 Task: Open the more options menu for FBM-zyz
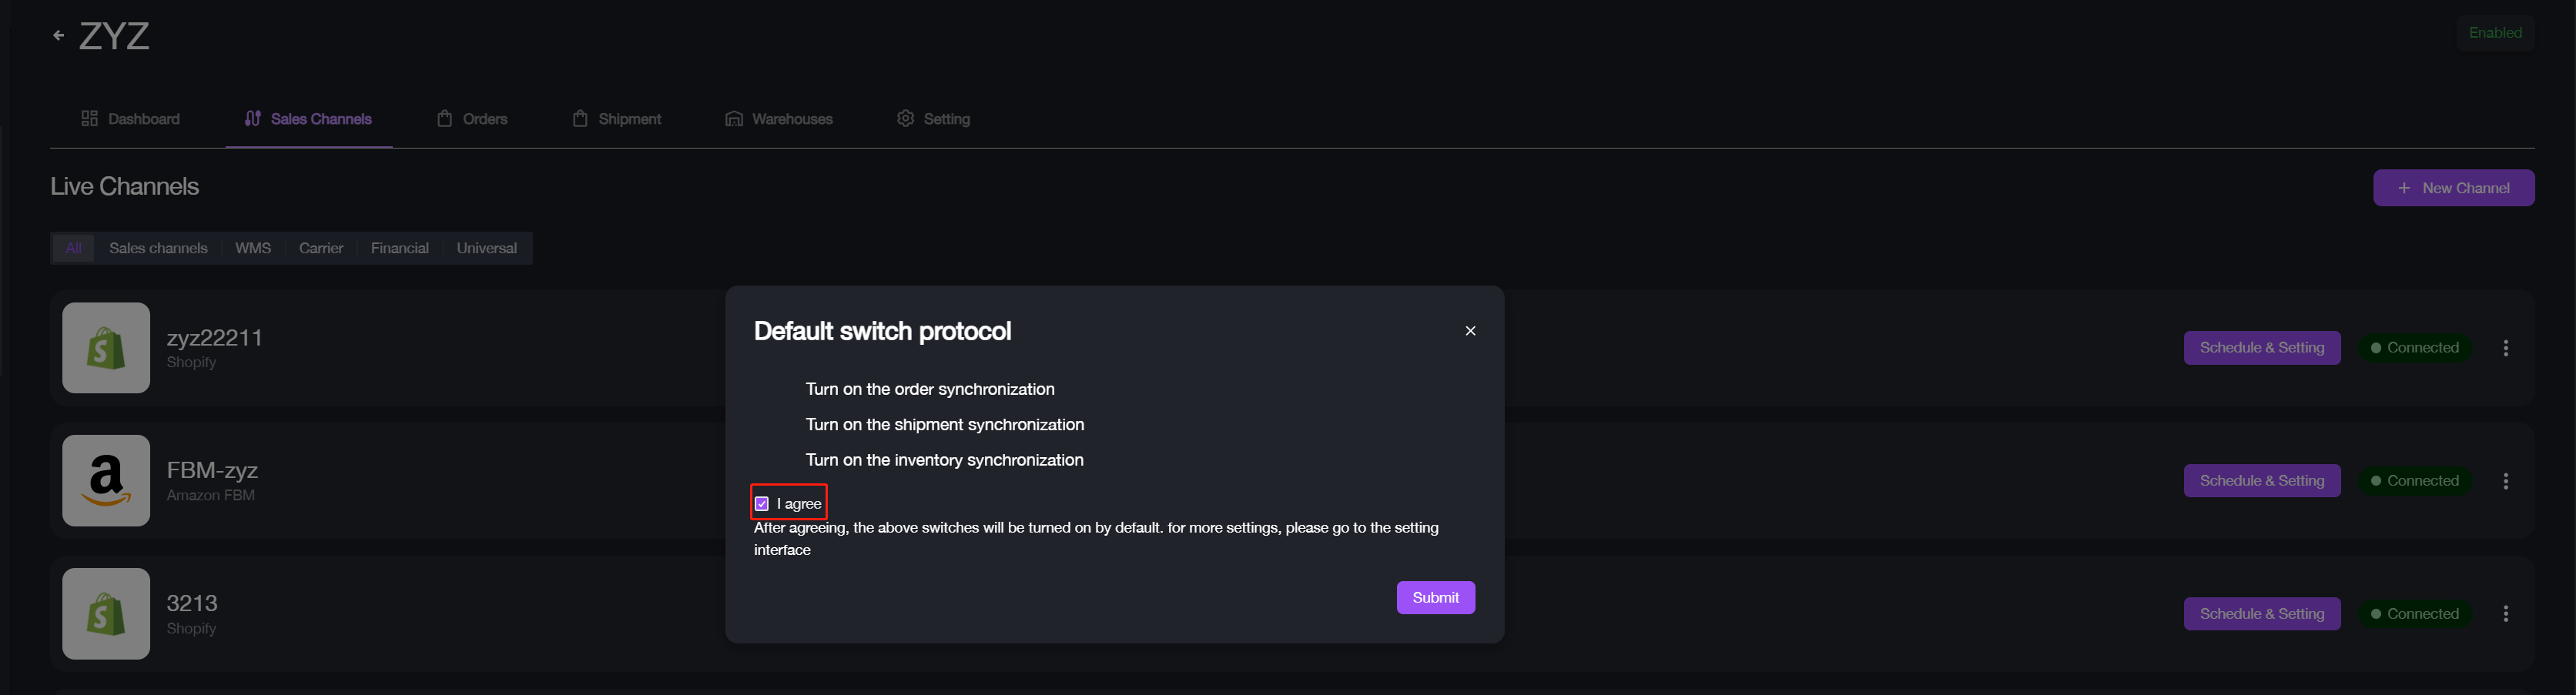[2505, 481]
